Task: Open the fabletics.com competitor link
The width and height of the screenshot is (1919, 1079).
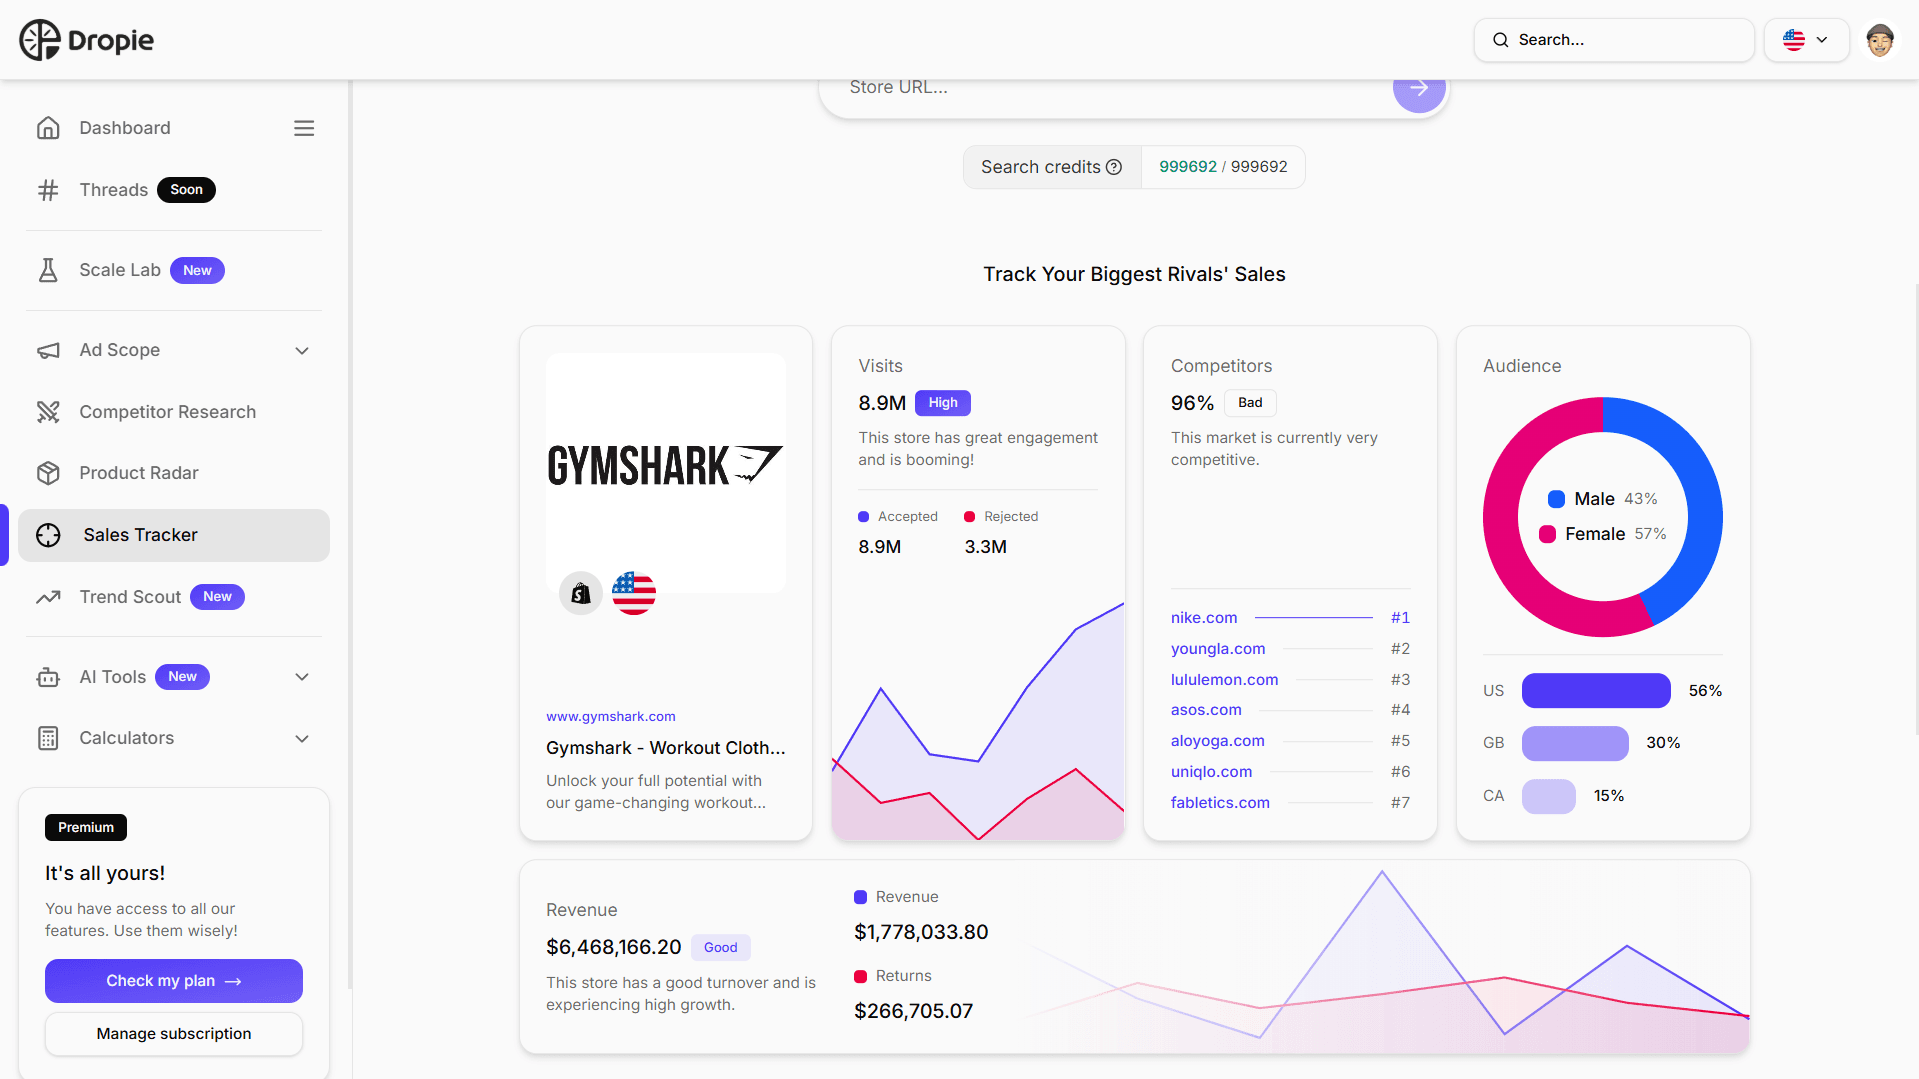Action: pyautogui.click(x=1220, y=803)
